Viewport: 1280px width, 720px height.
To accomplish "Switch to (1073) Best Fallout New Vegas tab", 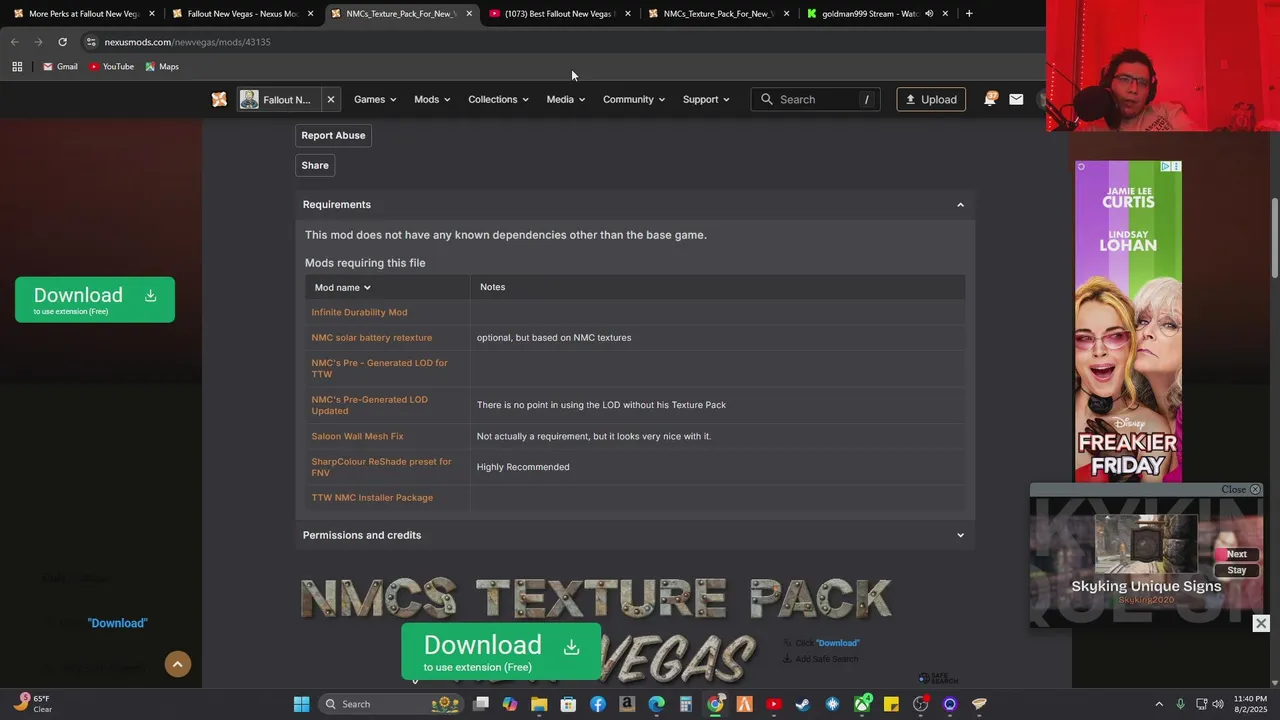I will click(560, 14).
